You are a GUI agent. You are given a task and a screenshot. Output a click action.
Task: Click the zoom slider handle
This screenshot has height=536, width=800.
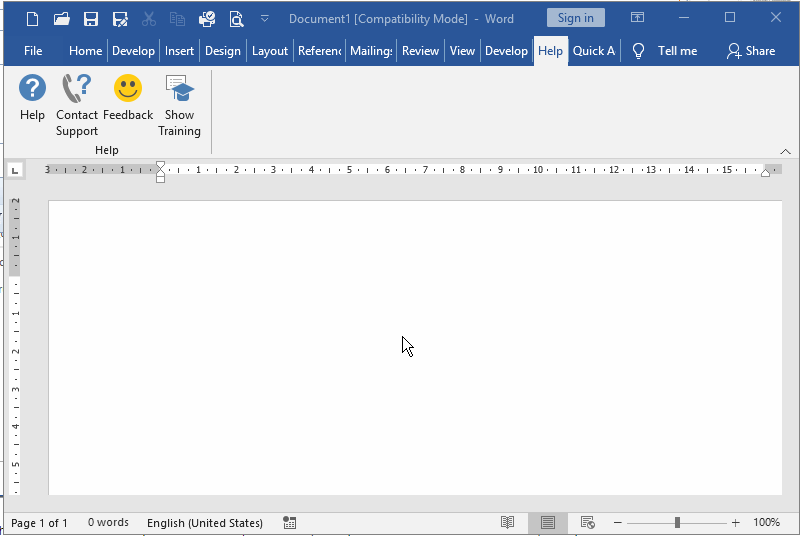[x=677, y=523]
